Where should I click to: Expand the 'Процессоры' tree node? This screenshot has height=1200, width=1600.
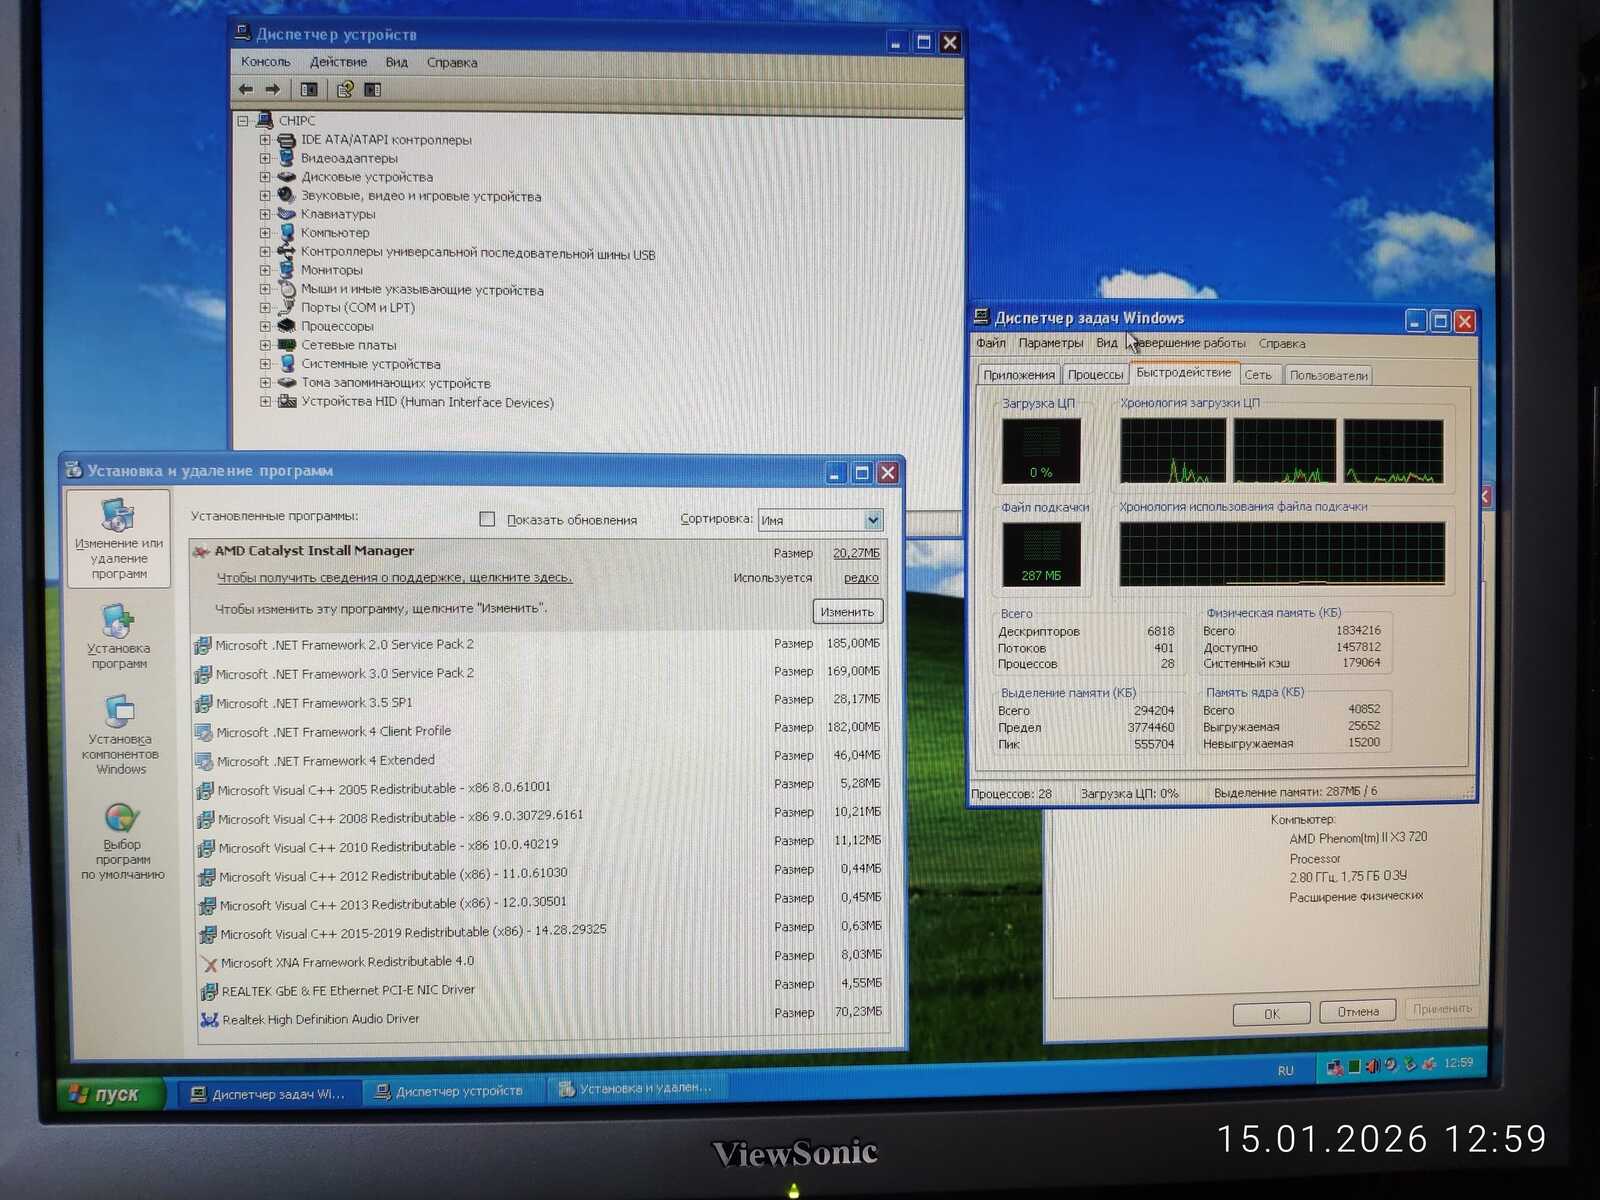click(x=265, y=326)
